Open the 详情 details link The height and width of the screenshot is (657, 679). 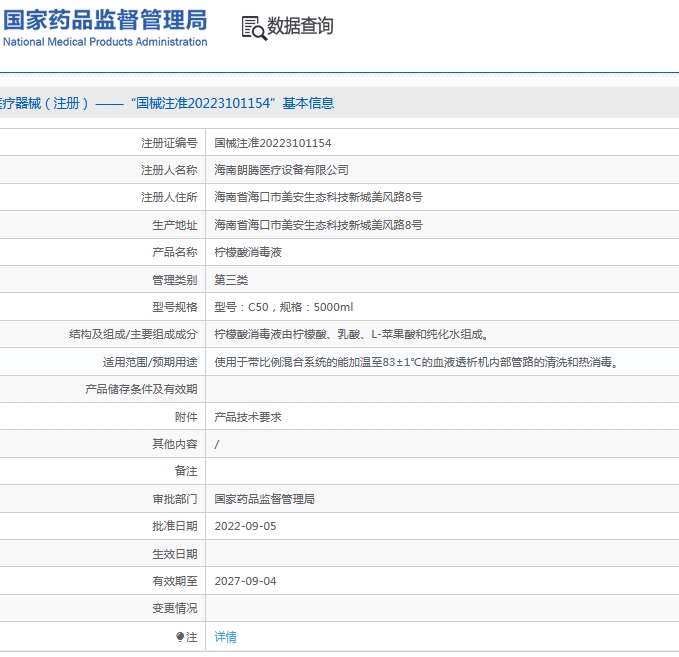coord(226,637)
